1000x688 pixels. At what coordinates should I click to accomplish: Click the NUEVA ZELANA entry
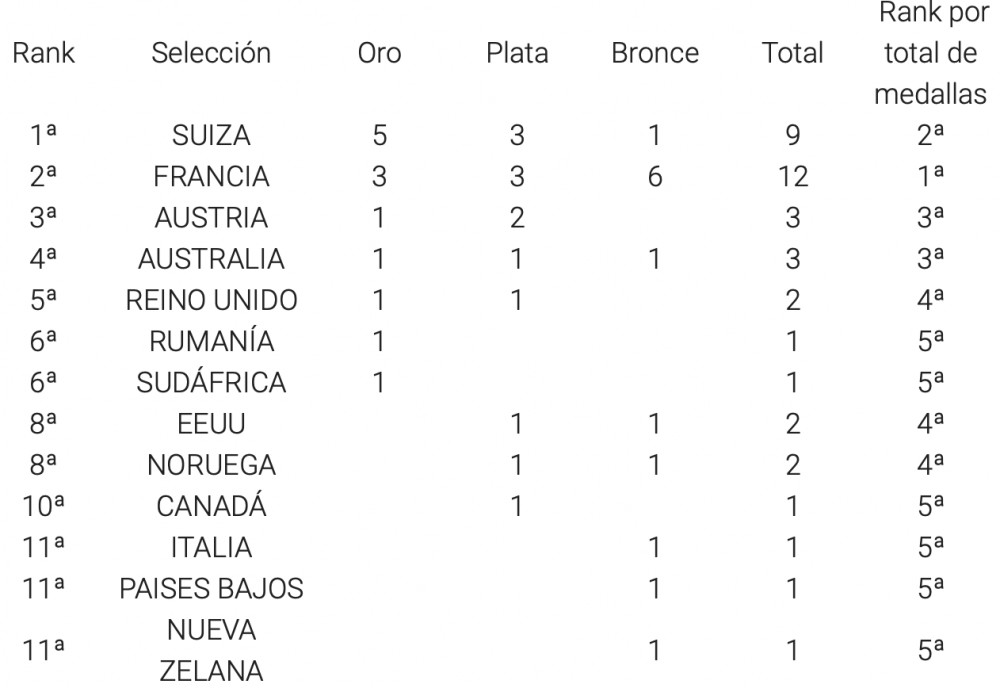[211, 650]
